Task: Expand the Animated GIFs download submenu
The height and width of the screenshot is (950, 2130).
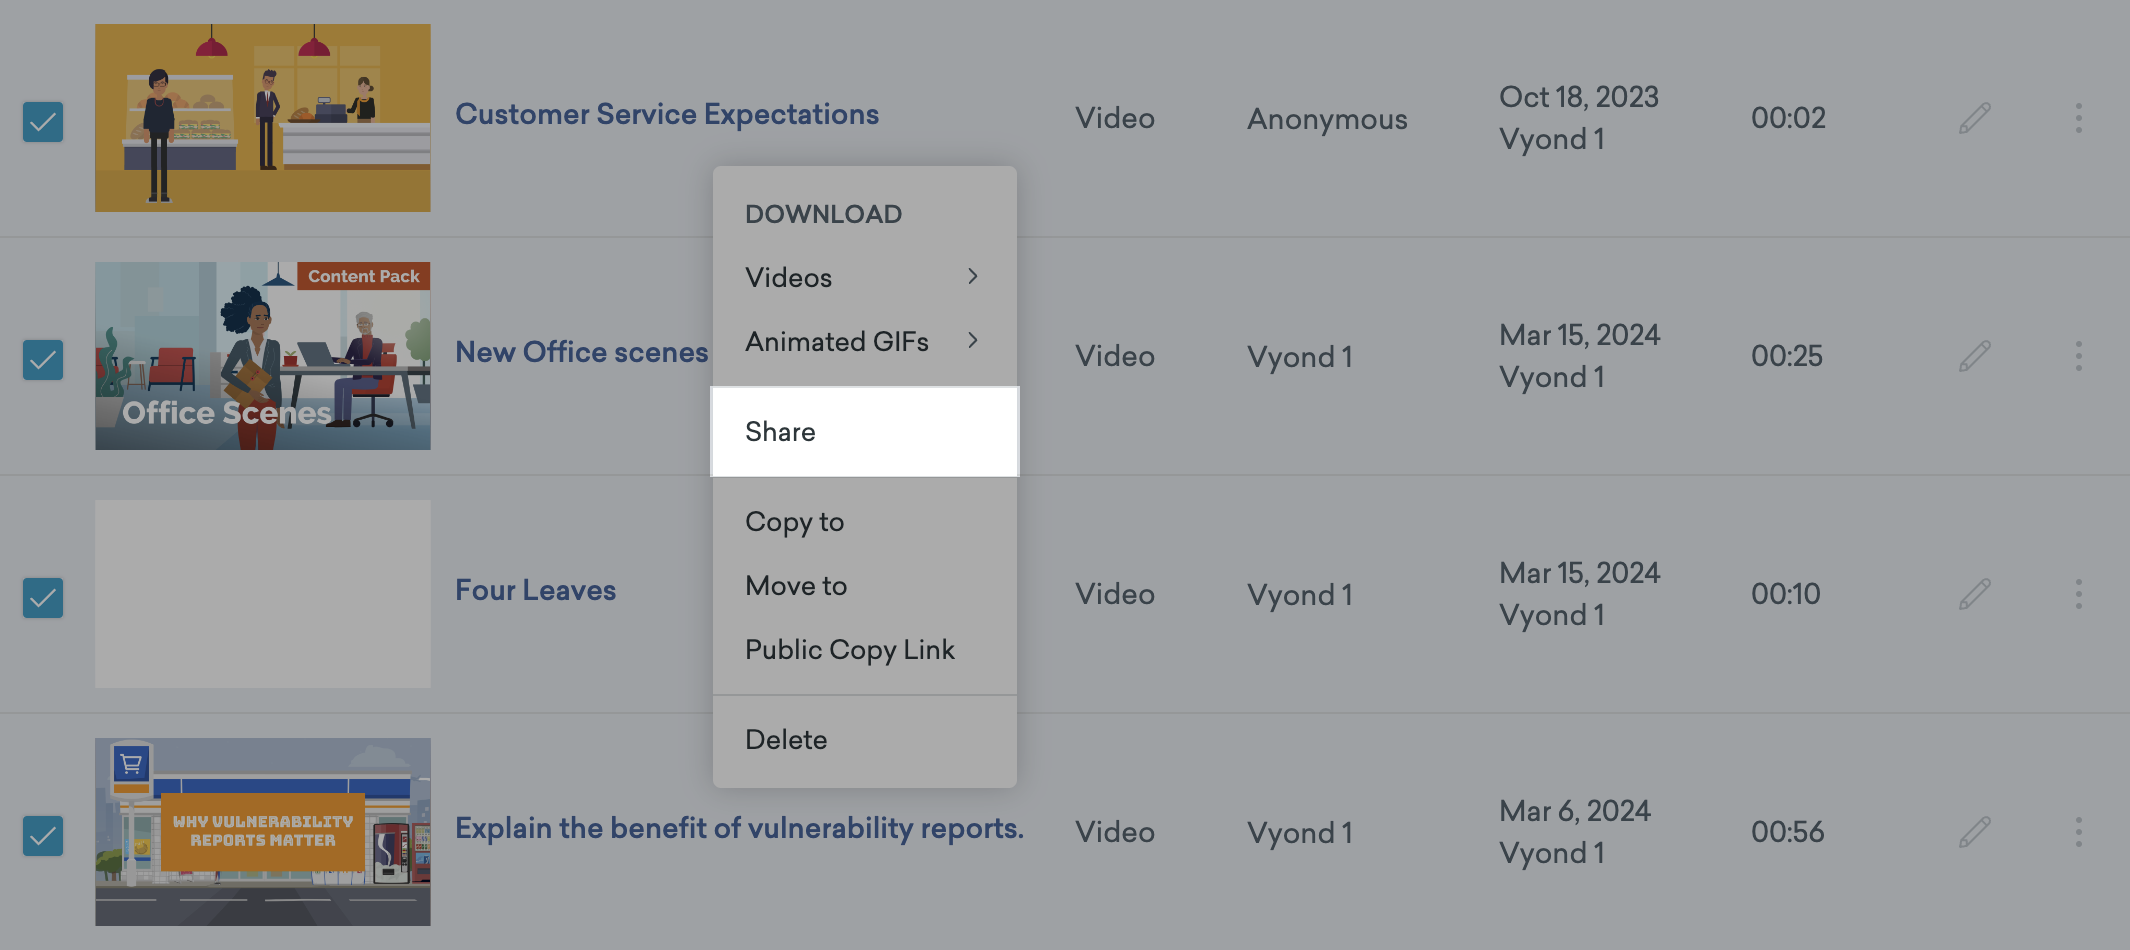Action: (x=863, y=341)
